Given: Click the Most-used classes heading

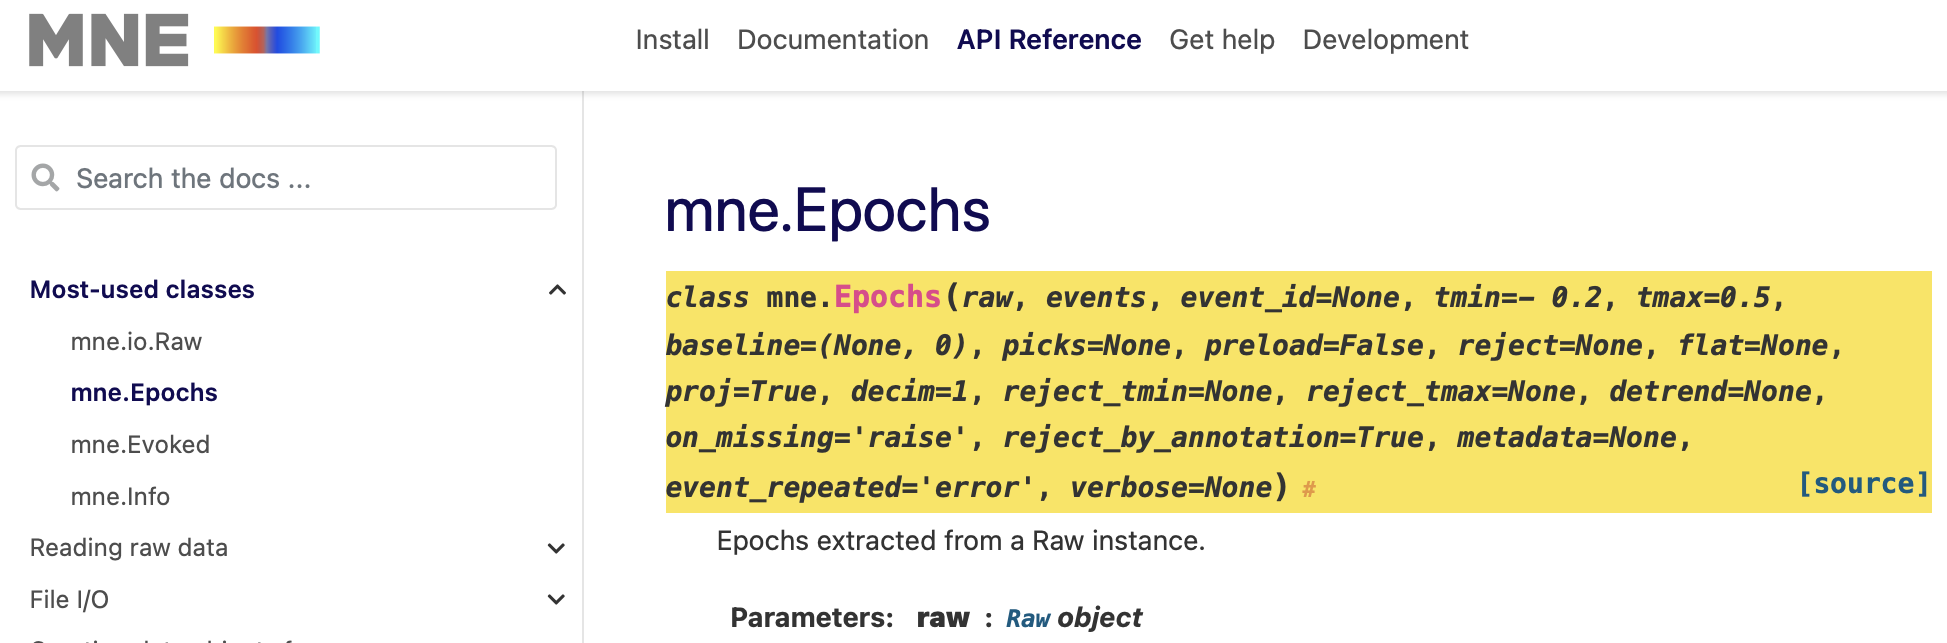Looking at the screenshot, I should click(142, 290).
